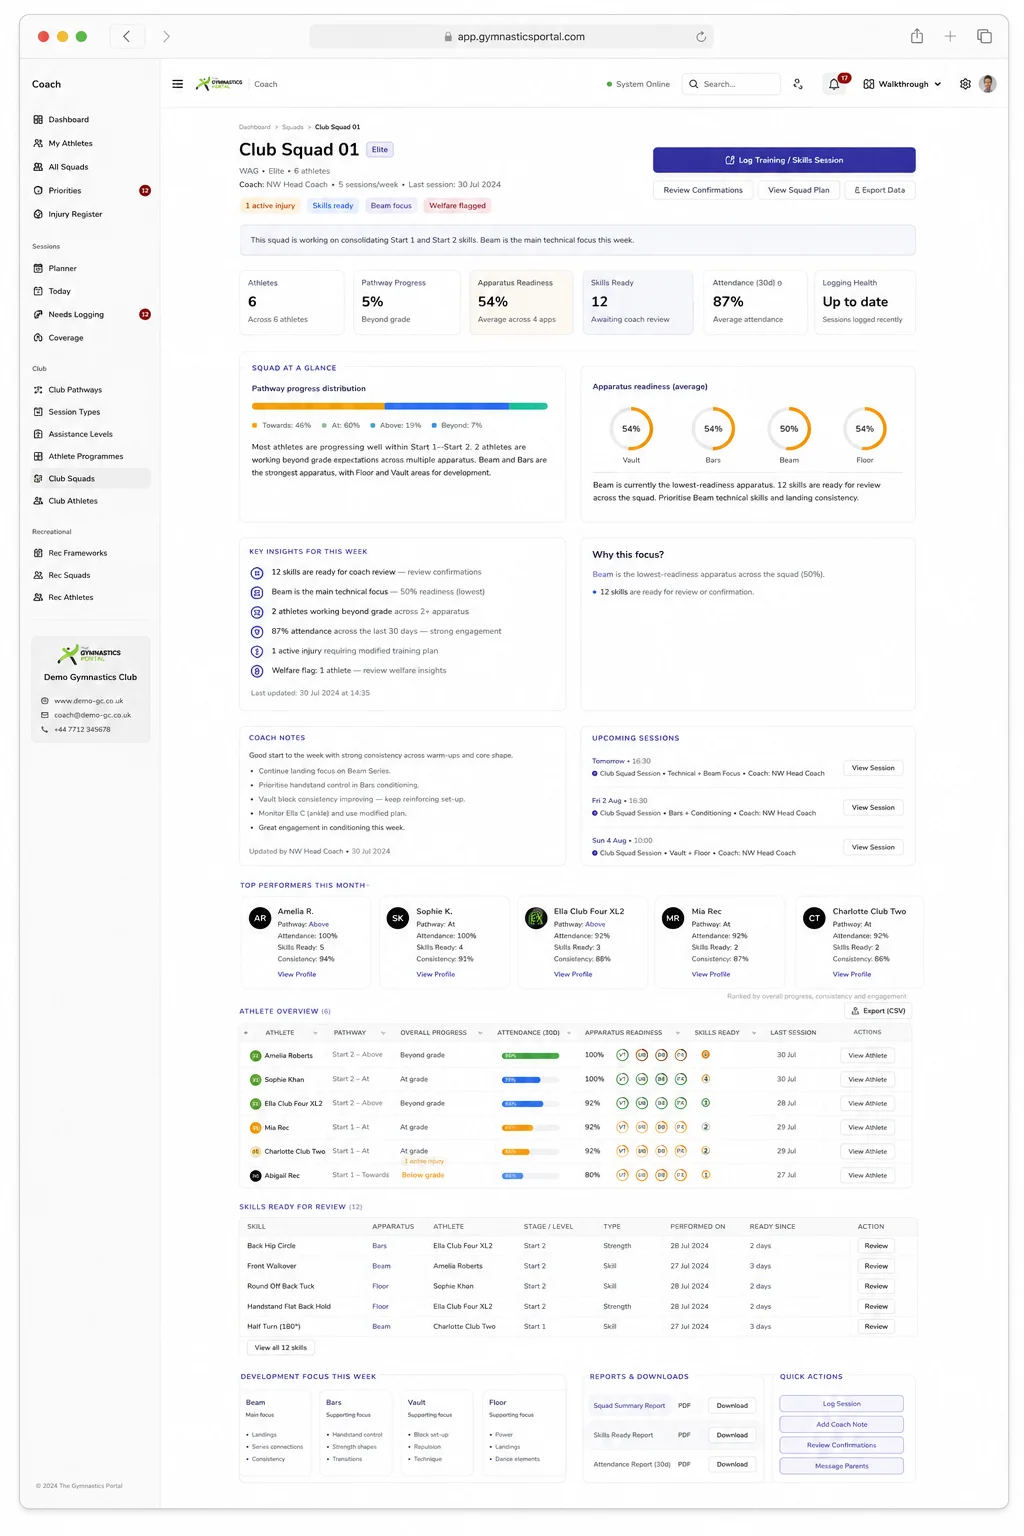Open View Profile for Sophie K.
1024x1536 pixels.
click(x=435, y=974)
